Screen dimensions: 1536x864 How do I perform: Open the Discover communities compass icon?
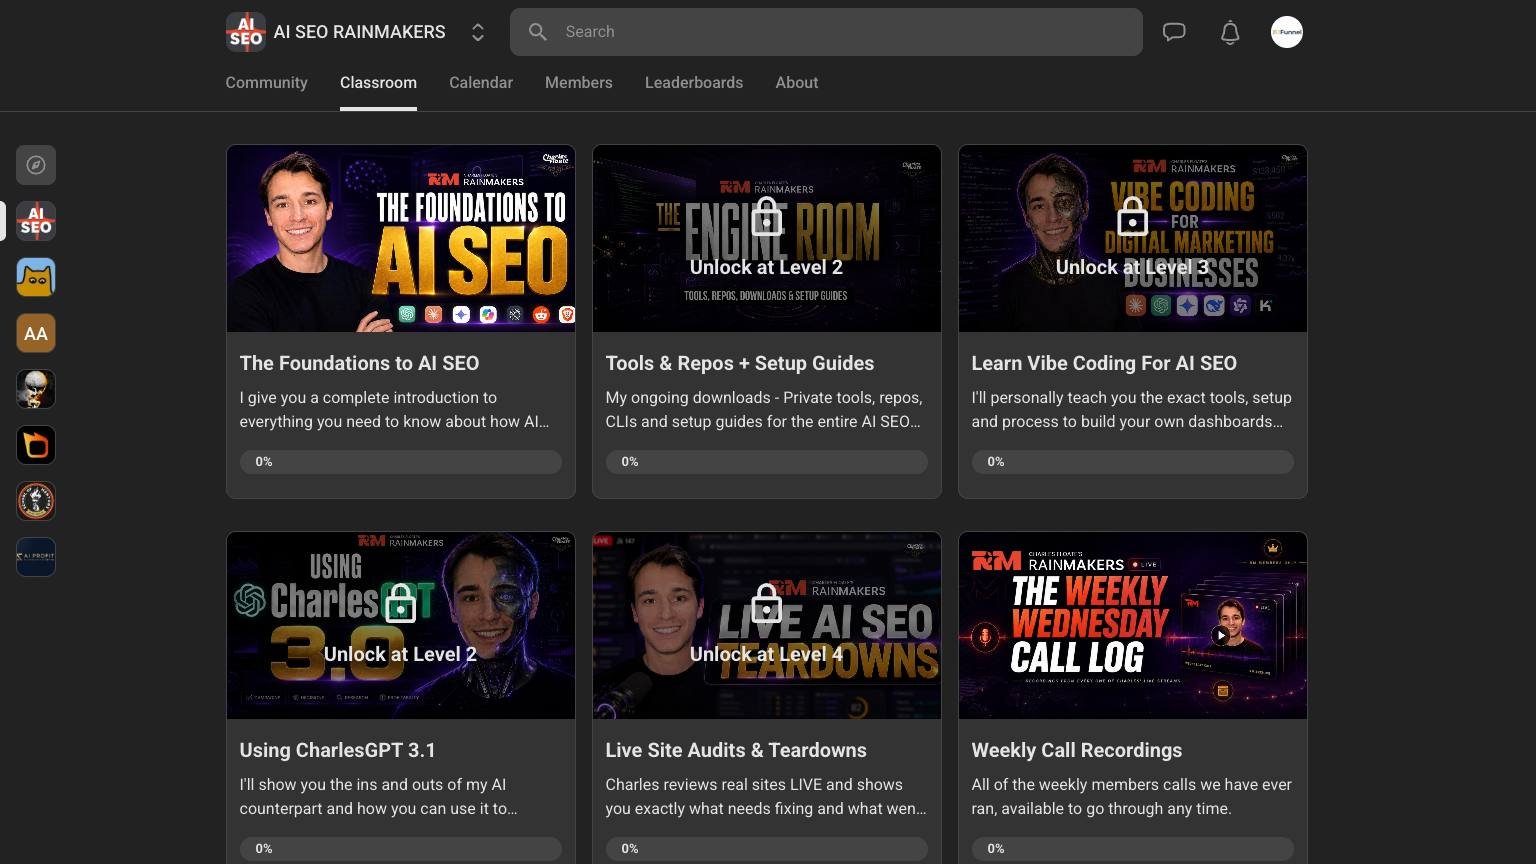click(x=36, y=165)
